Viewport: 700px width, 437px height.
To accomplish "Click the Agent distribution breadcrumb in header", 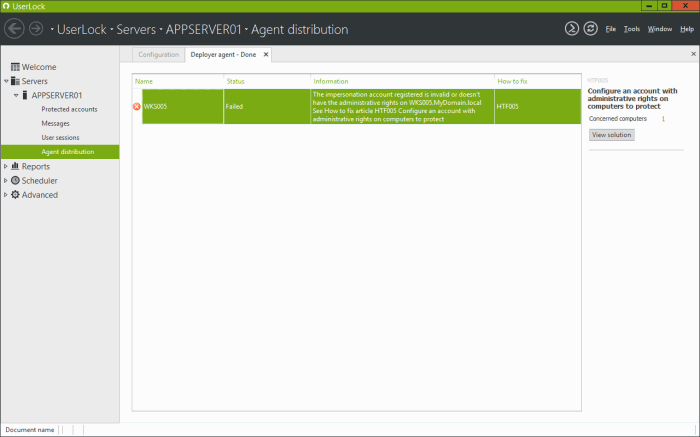I will [x=300, y=29].
